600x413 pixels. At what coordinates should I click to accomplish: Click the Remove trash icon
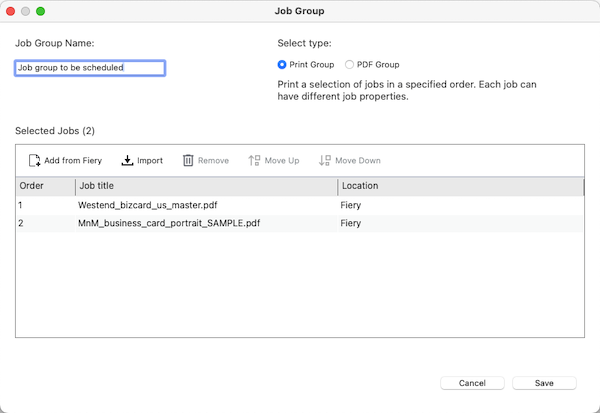(x=188, y=160)
